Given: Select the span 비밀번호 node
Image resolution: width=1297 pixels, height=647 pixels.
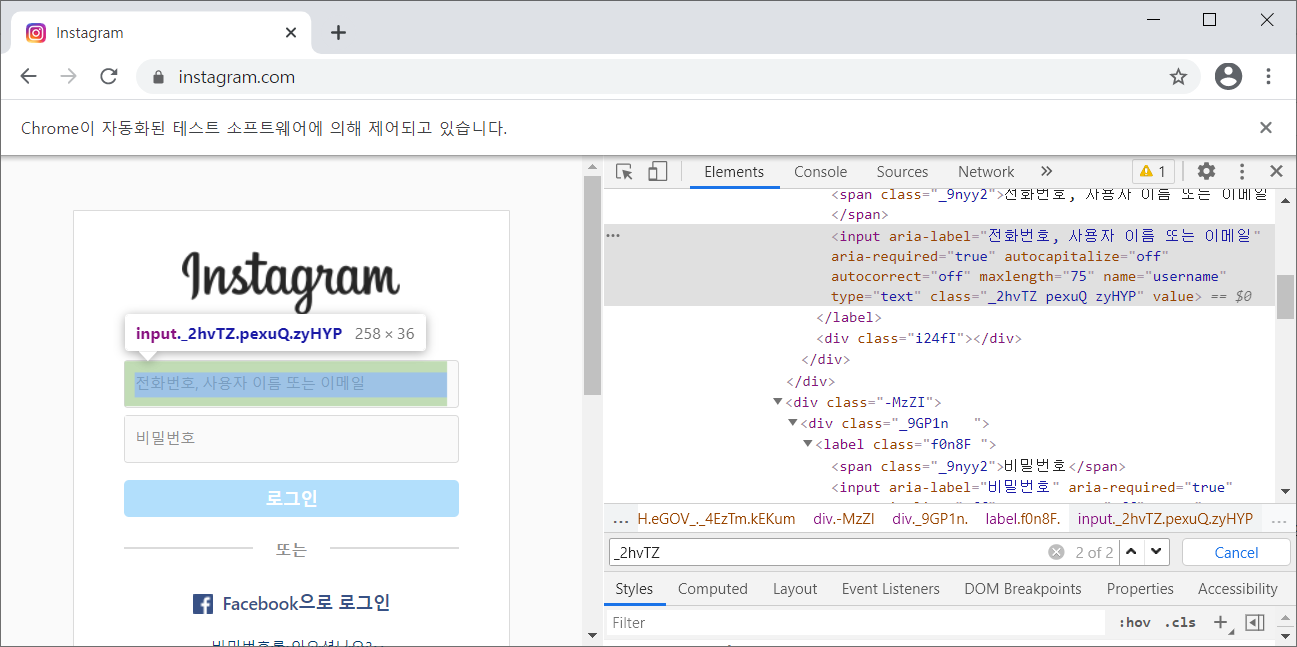Looking at the screenshot, I should point(979,466).
